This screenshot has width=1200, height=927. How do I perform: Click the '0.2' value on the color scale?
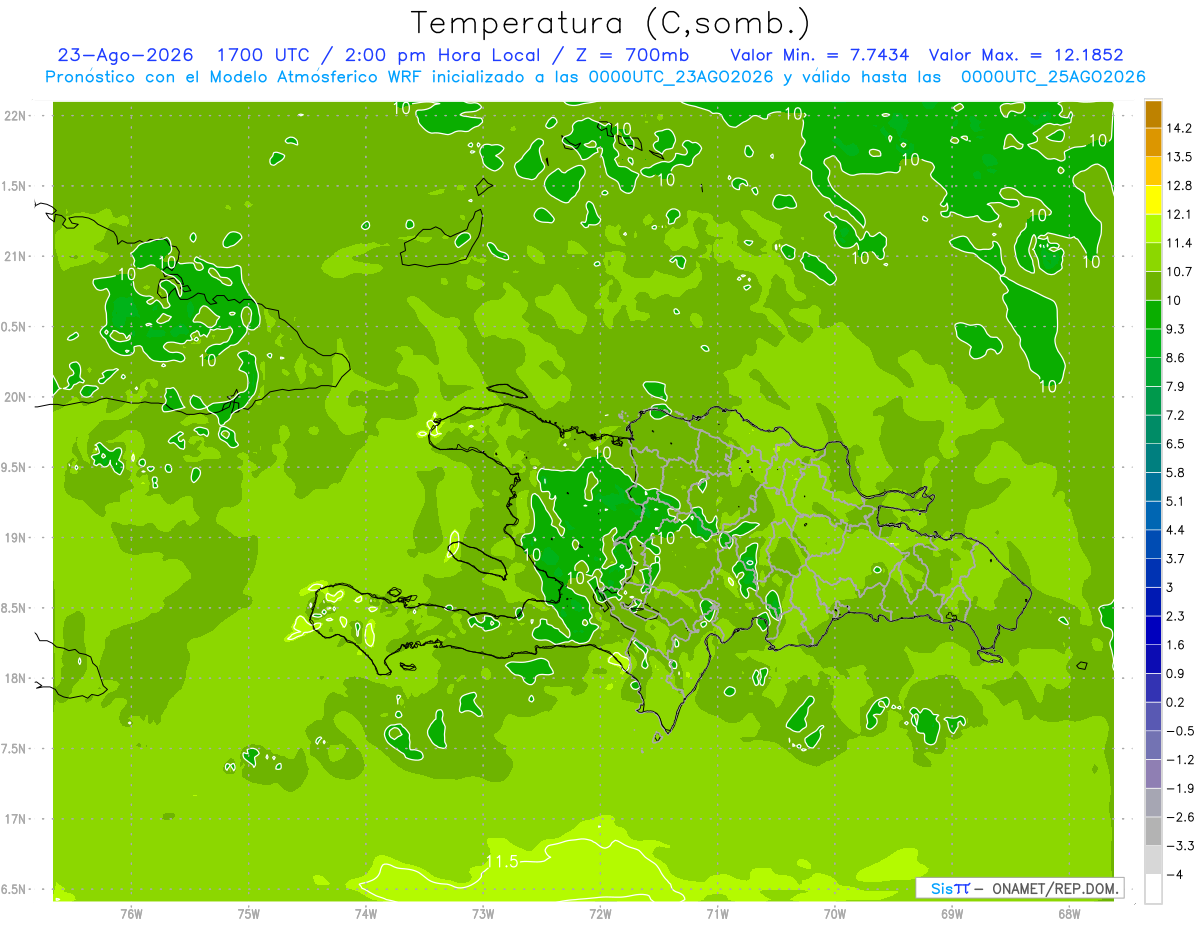click(x=1176, y=702)
